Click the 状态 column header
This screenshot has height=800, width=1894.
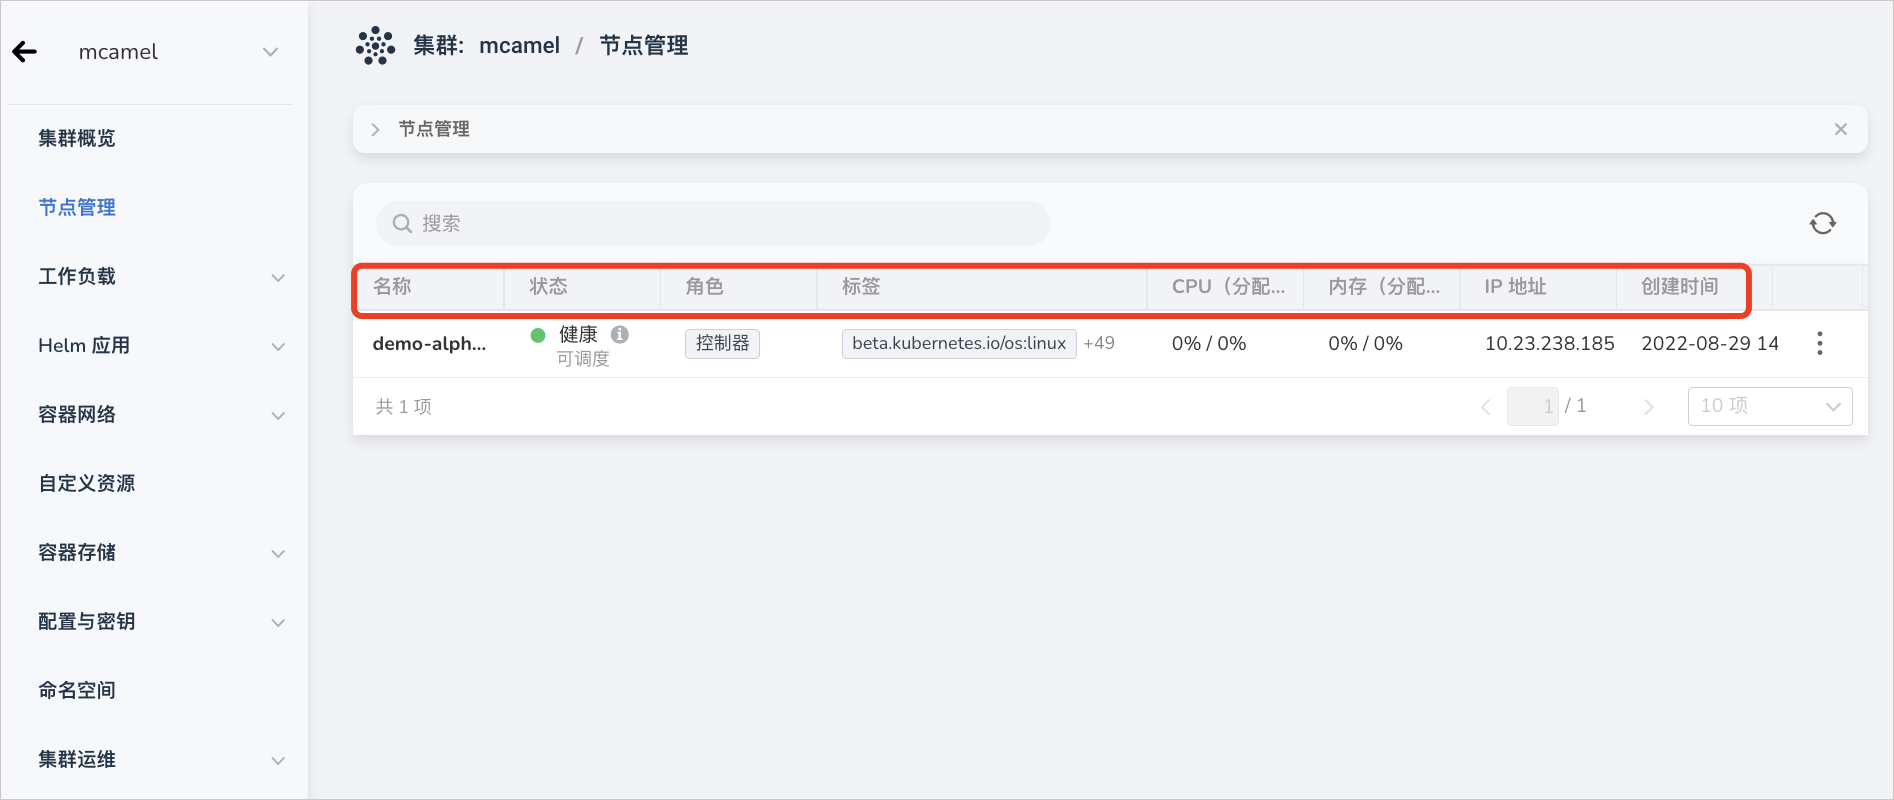548,287
